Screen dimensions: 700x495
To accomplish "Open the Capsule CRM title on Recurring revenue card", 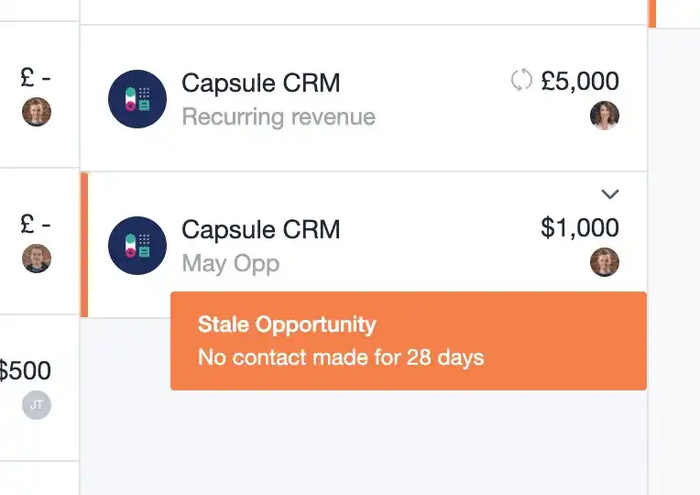I will [x=261, y=83].
